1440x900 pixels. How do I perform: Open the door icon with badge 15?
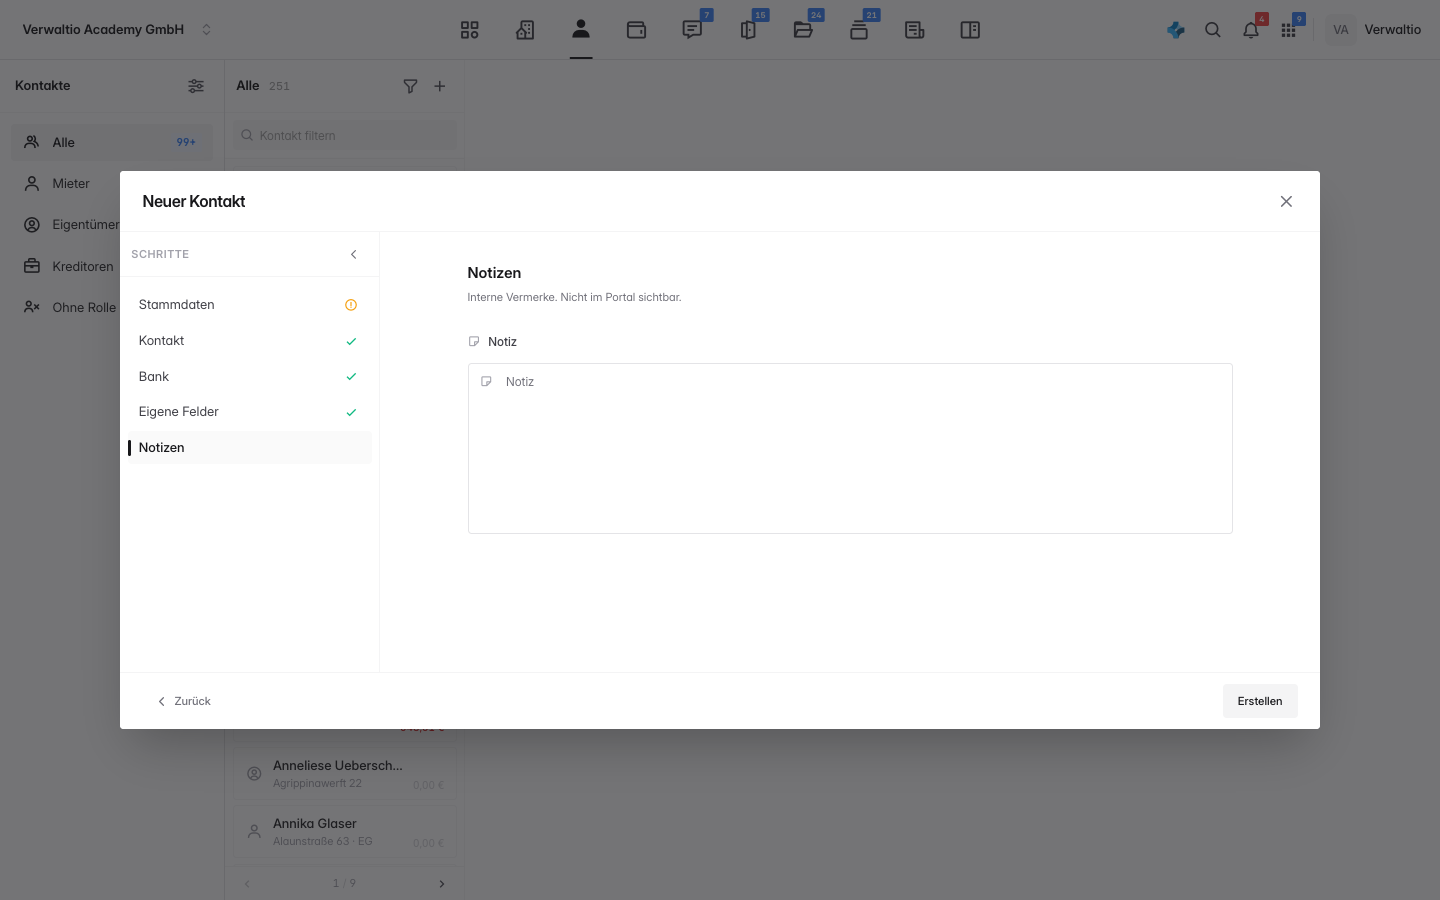(748, 30)
